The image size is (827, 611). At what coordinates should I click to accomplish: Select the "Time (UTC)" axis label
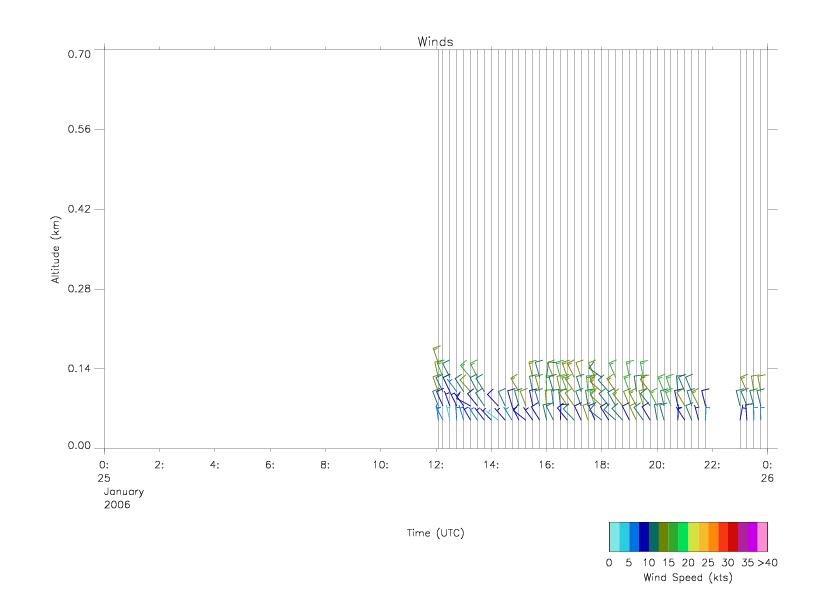click(x=435, y=533)
